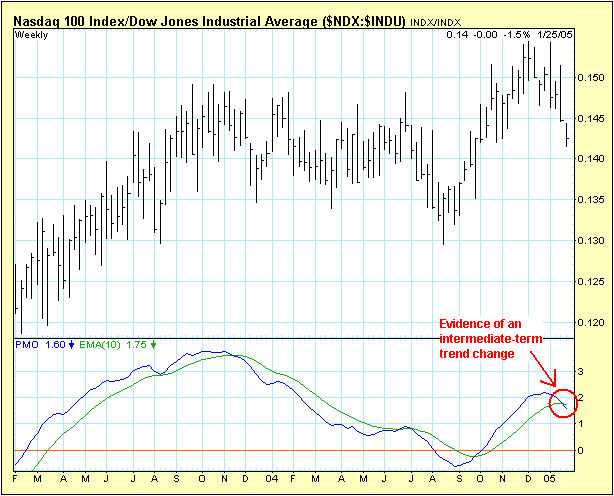Click the EMA(10) 1.75 indicator label
614x496 pixels.
point(115,345)
